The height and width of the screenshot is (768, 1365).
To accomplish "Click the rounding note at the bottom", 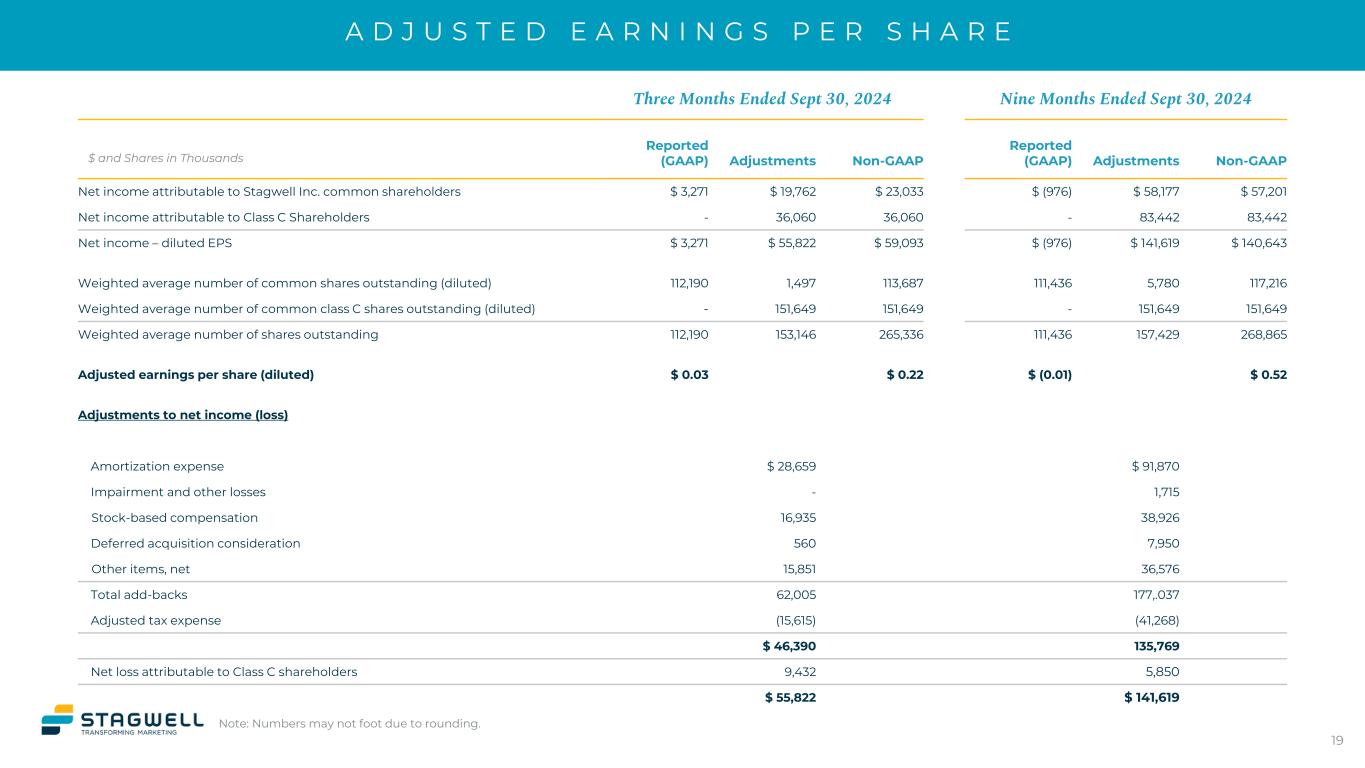I will point(349,724).
